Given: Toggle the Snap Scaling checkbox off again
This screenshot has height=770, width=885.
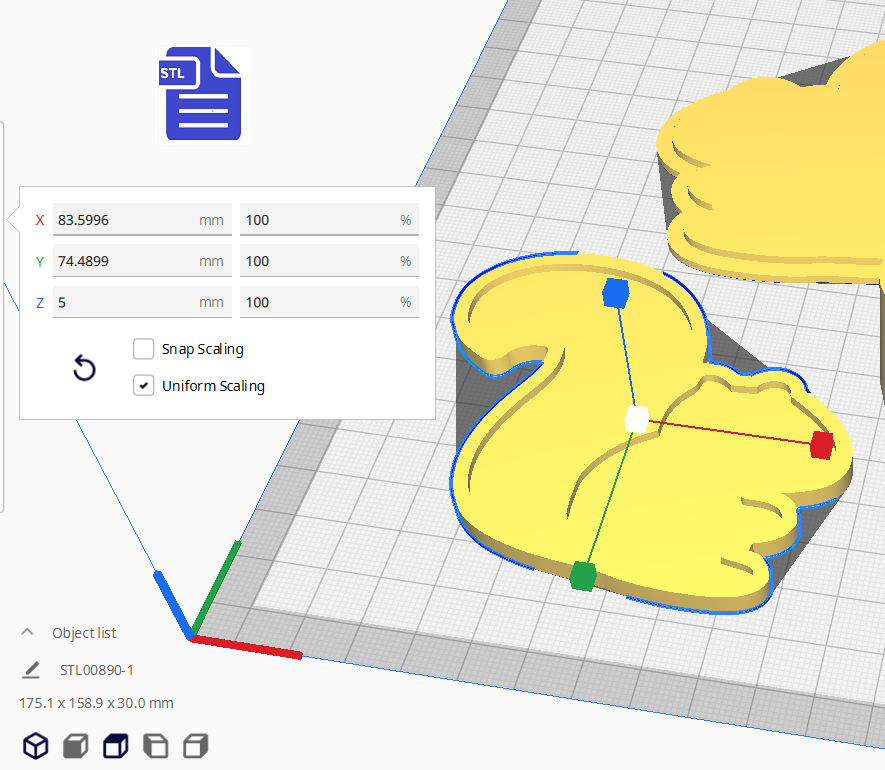Looking at the screenshot, I should coord(143,349).
